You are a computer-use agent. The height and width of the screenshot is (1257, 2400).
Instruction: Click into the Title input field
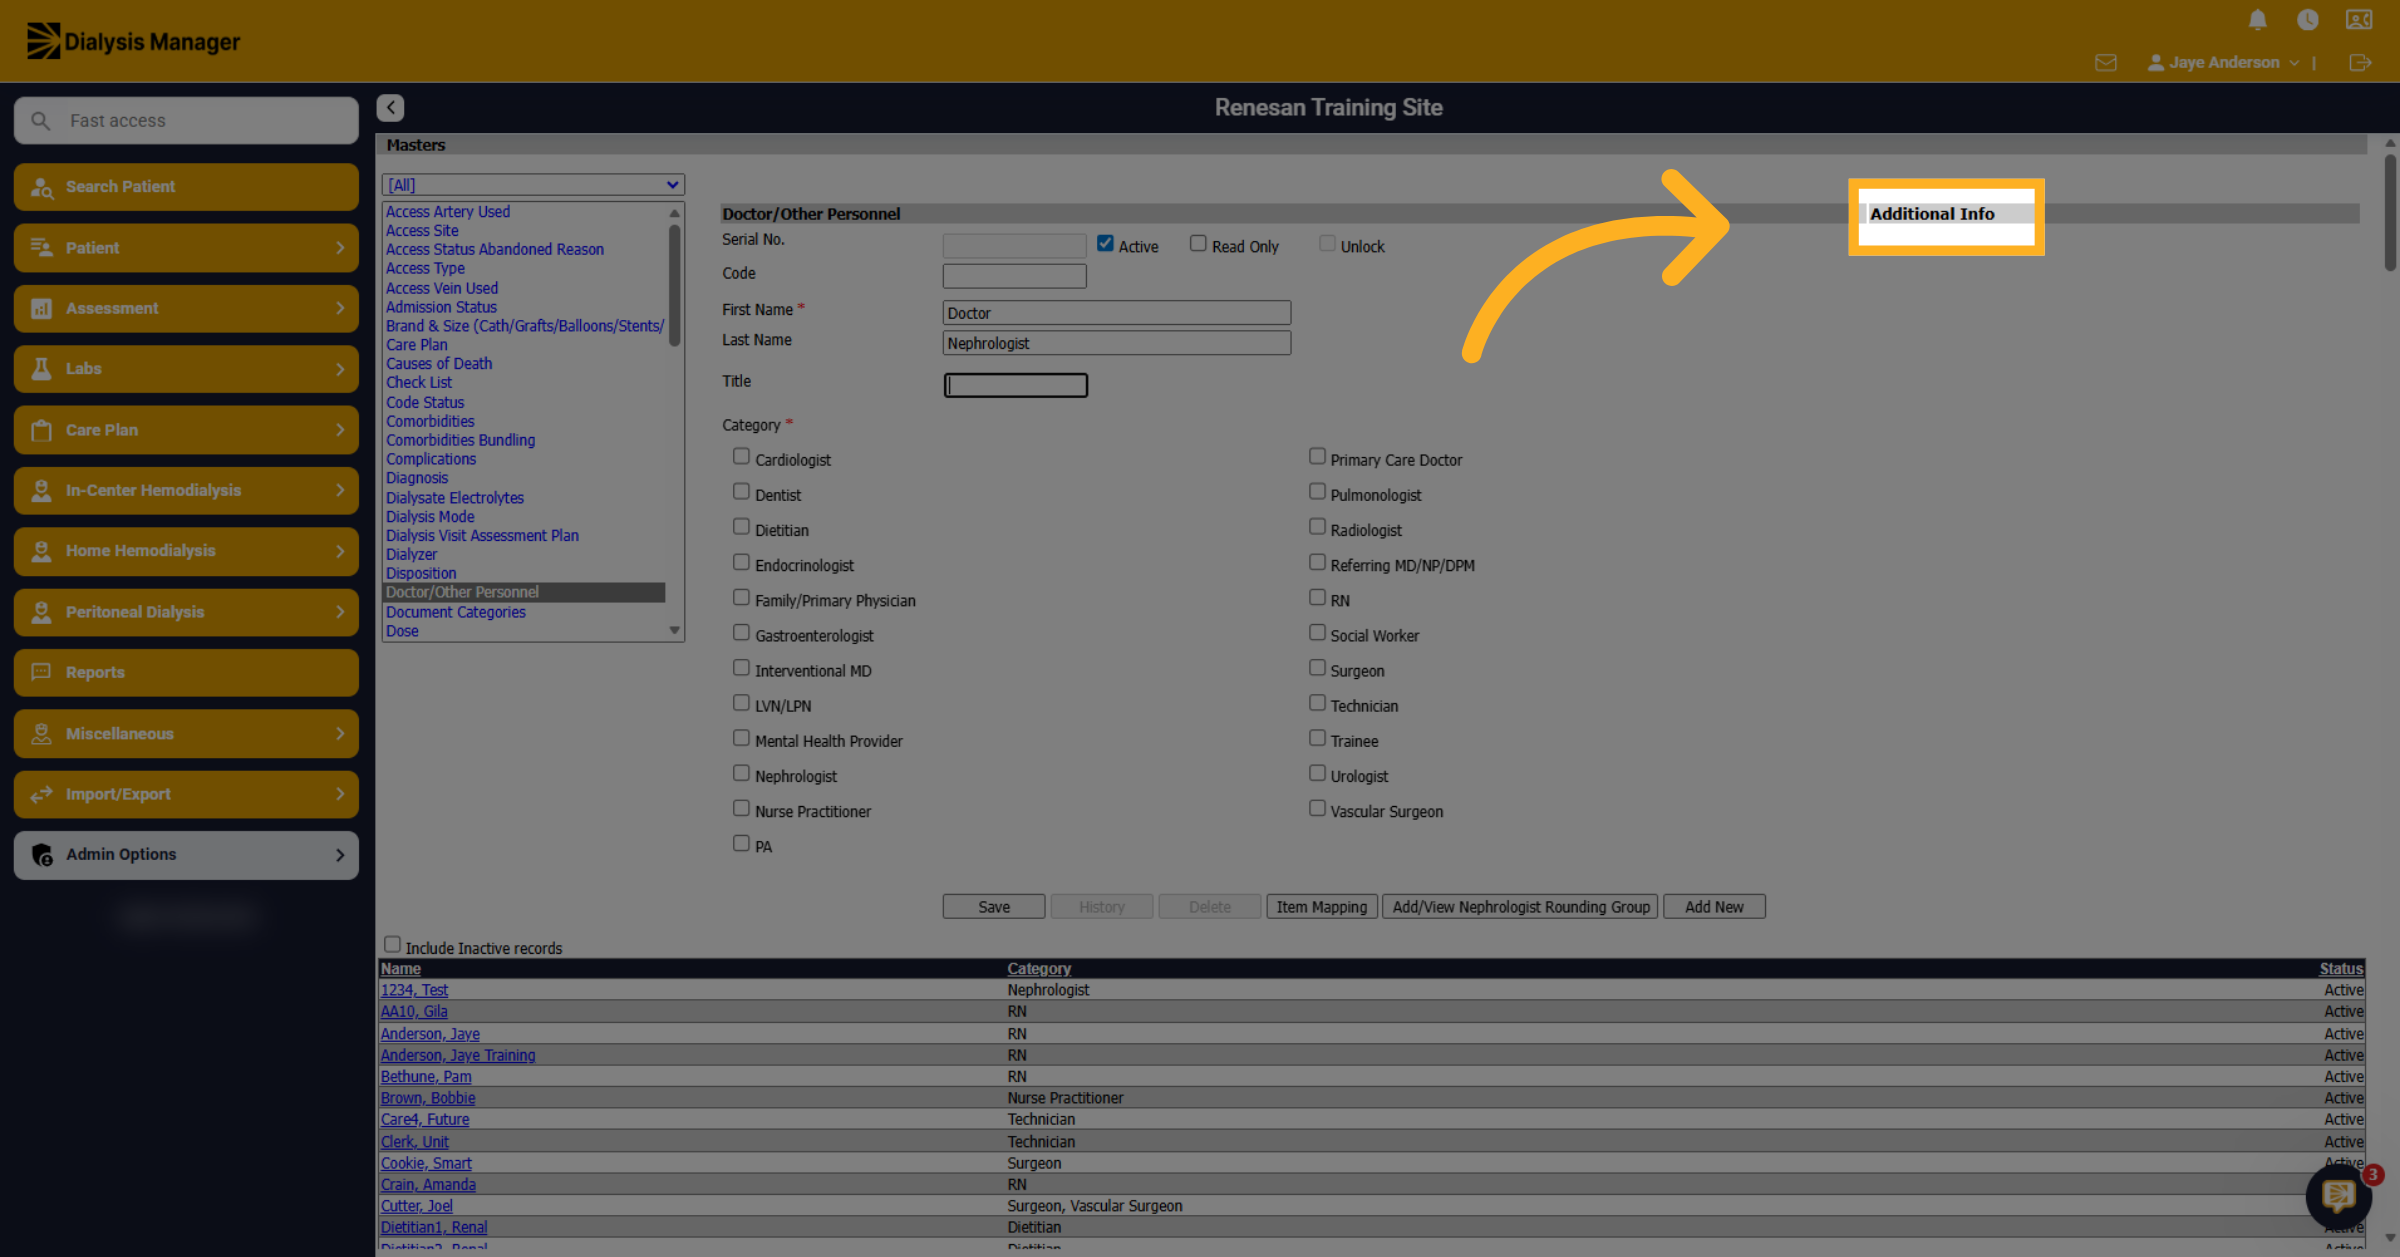[x=1015, y=385]
